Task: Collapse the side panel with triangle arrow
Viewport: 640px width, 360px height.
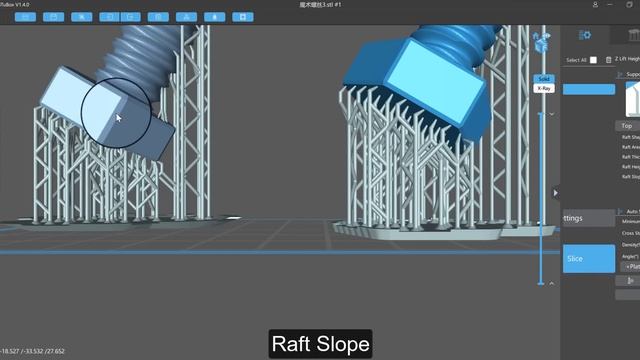Action: click(x=555, y=193)
